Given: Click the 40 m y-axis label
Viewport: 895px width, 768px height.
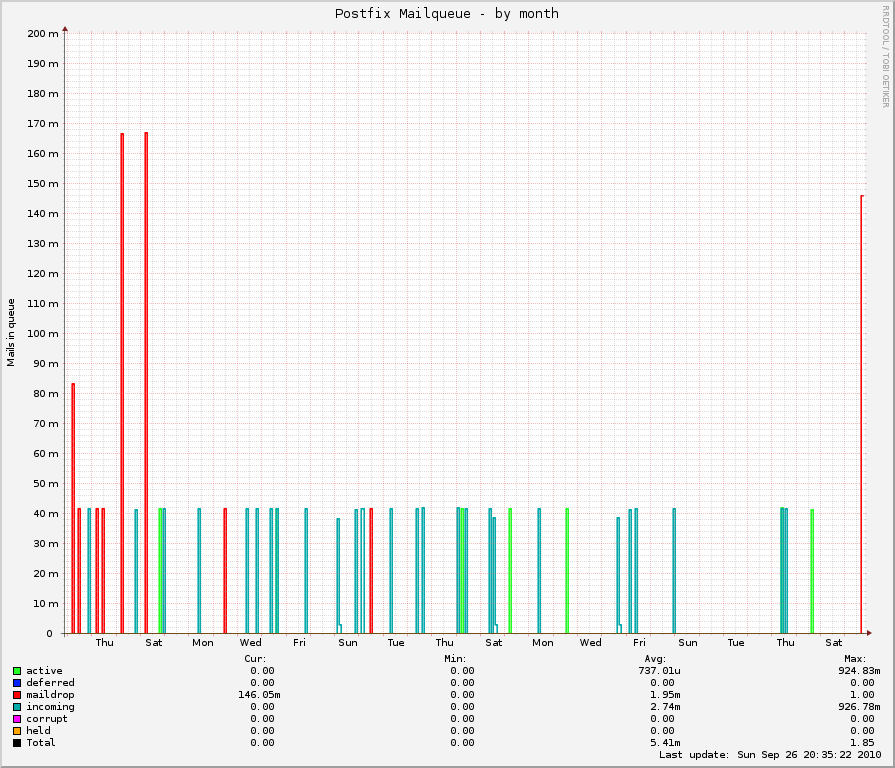Looking at the screenshot, I should pyautogui.click(x=46, y=514).
